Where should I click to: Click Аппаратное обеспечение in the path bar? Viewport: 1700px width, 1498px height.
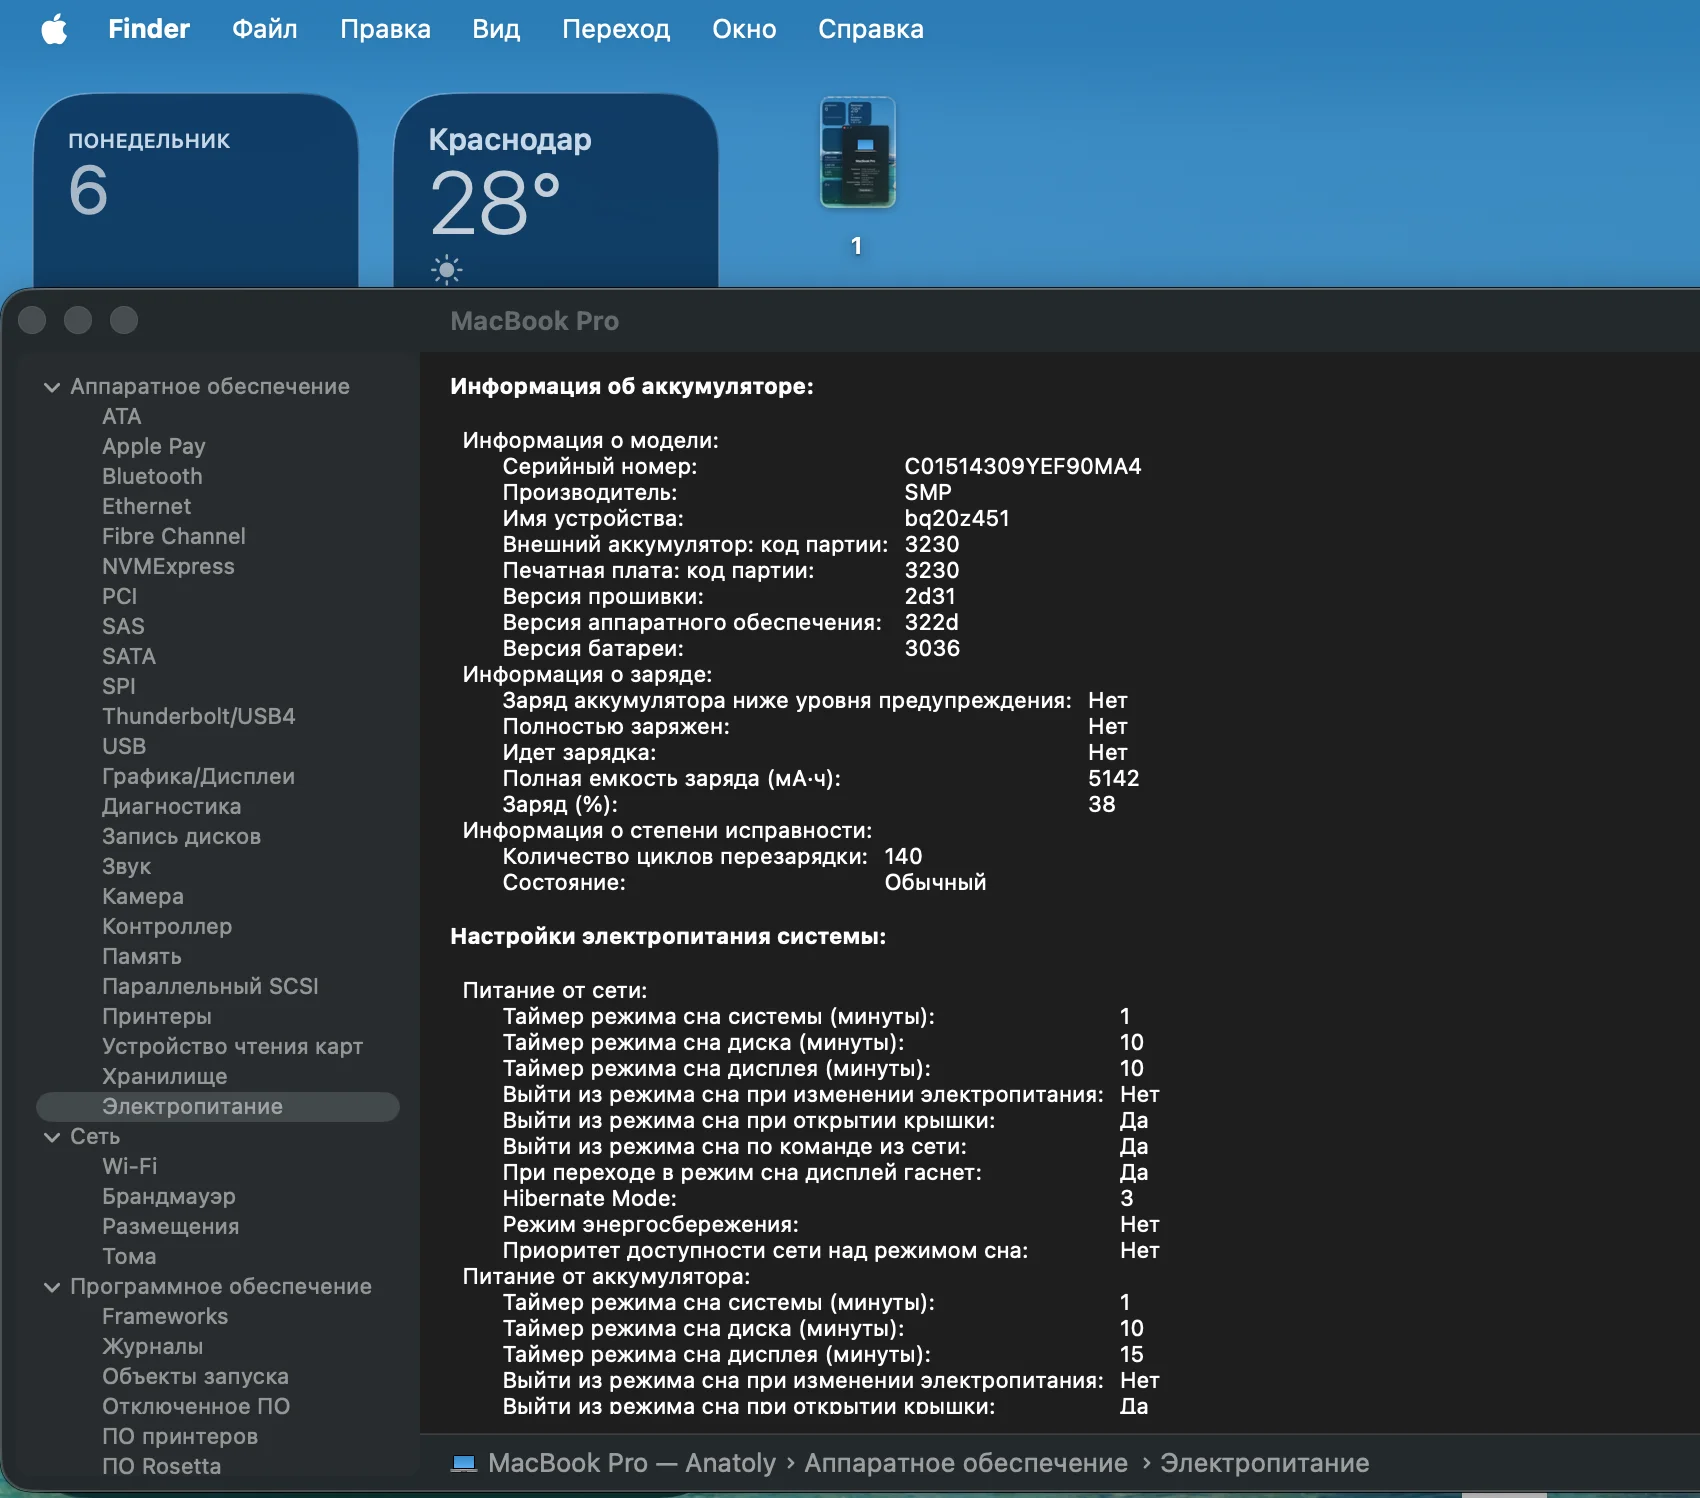pyautogui.click(x=966, y=1463)
